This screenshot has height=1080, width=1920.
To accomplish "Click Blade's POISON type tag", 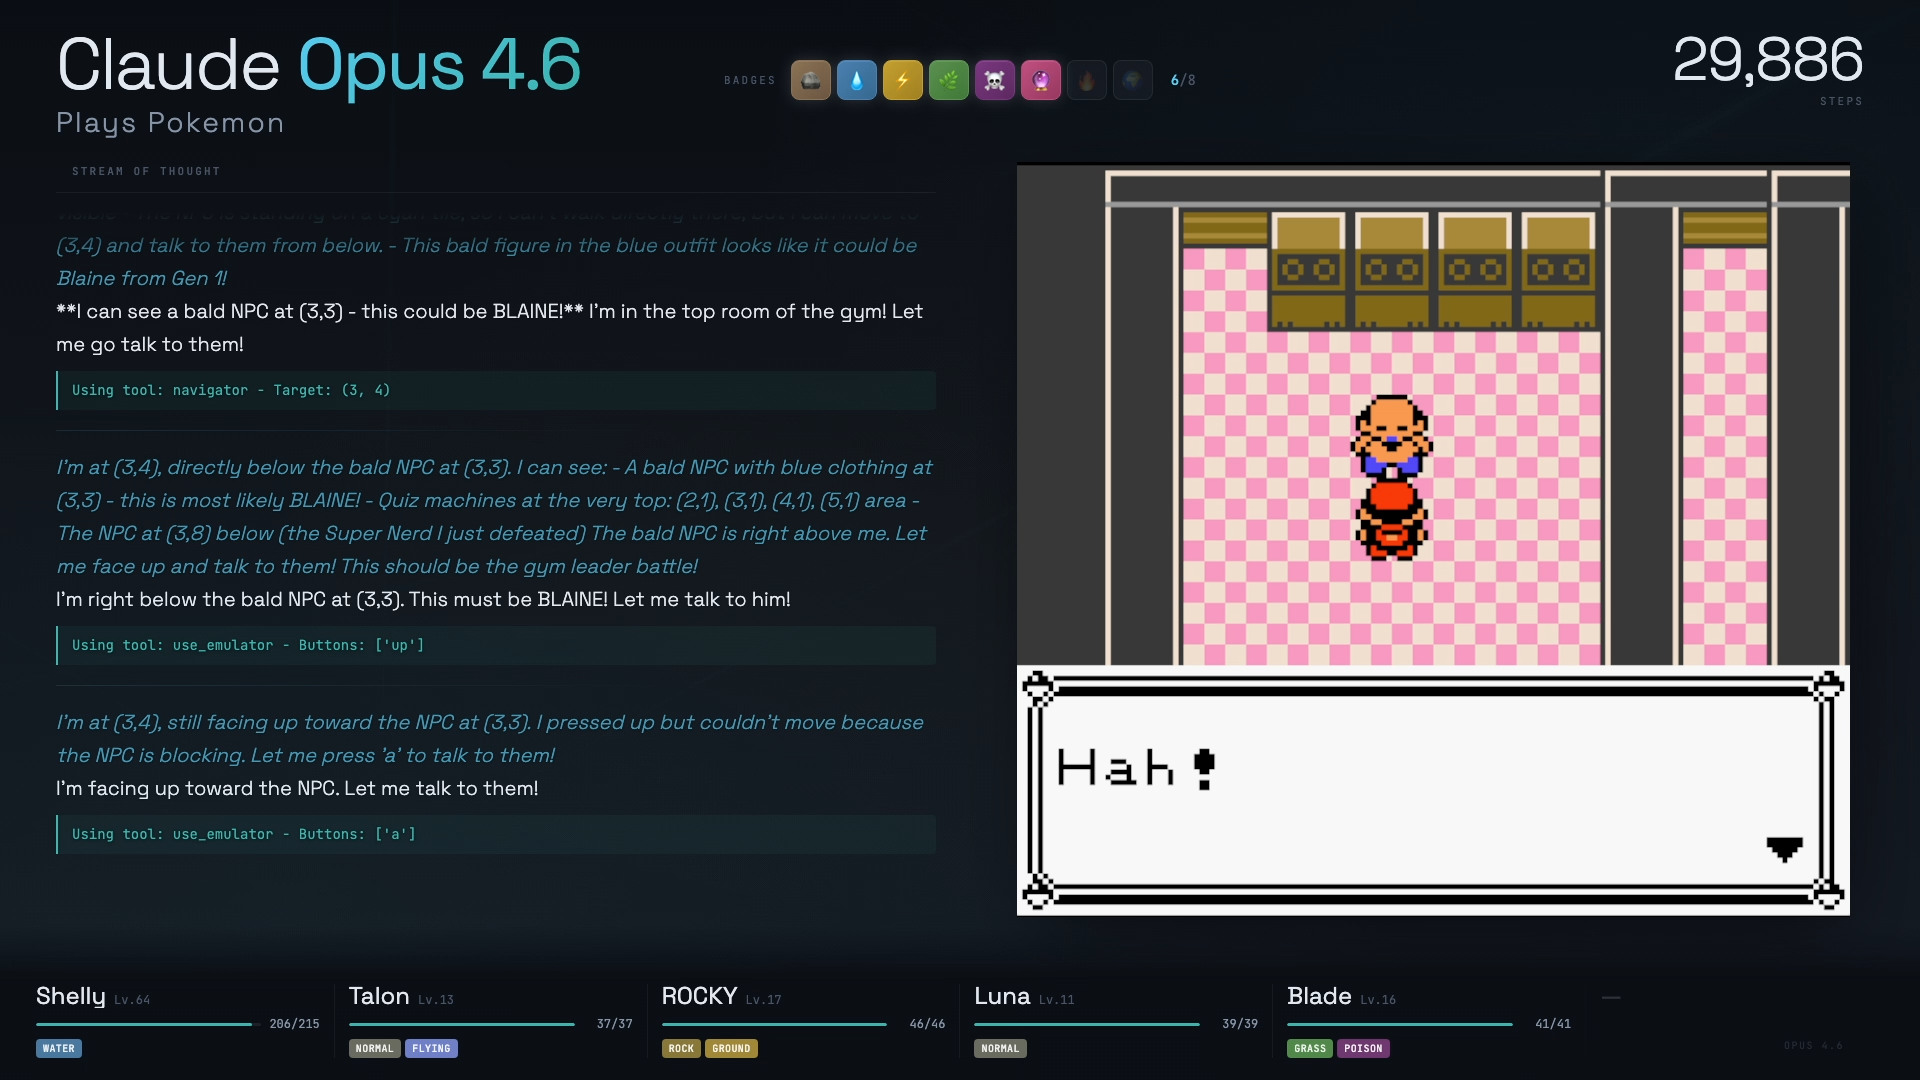I will (1362, 1048).
